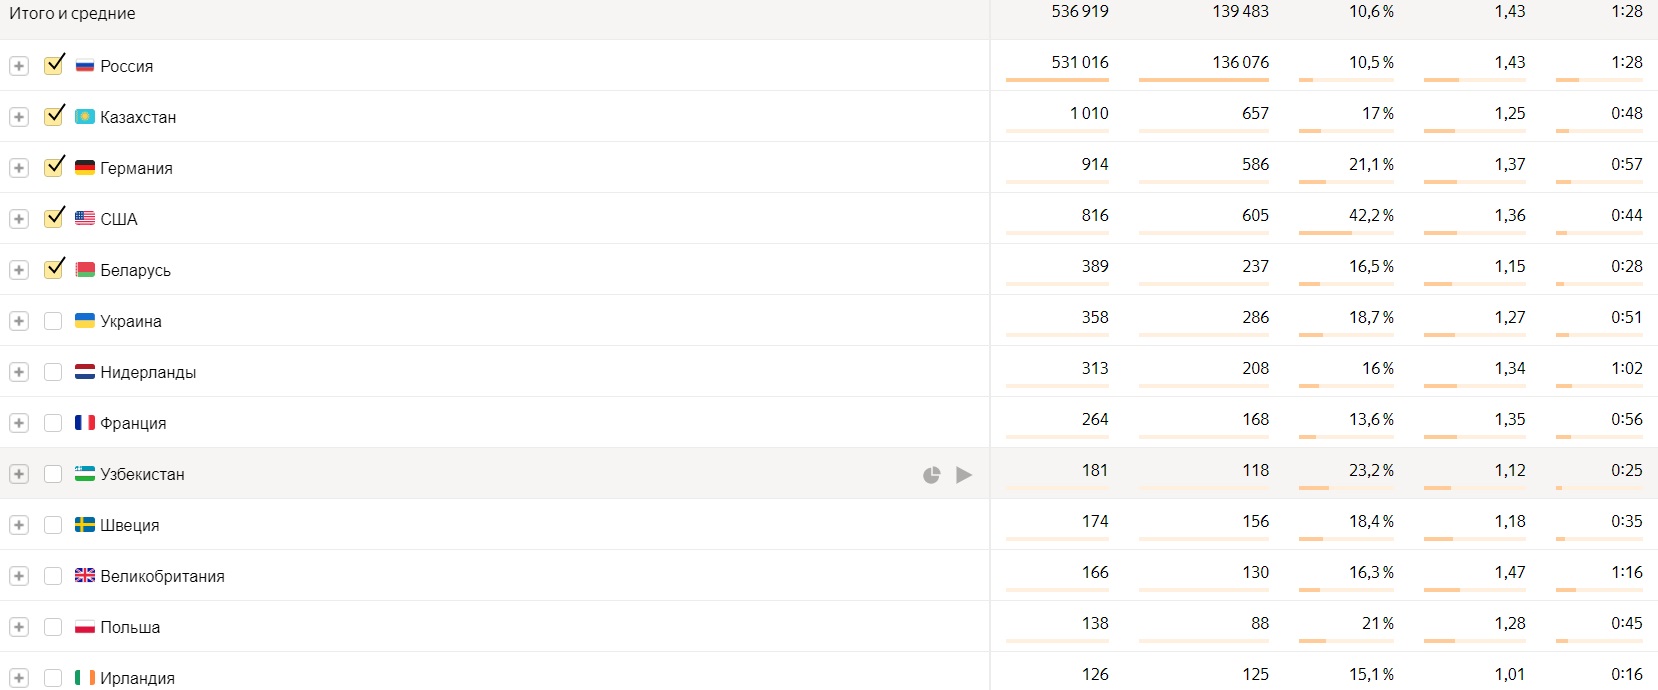The width and height of the screenshot is (1658, 690).
Task: Click the Нидерланды country label
Action: [148, 372]
